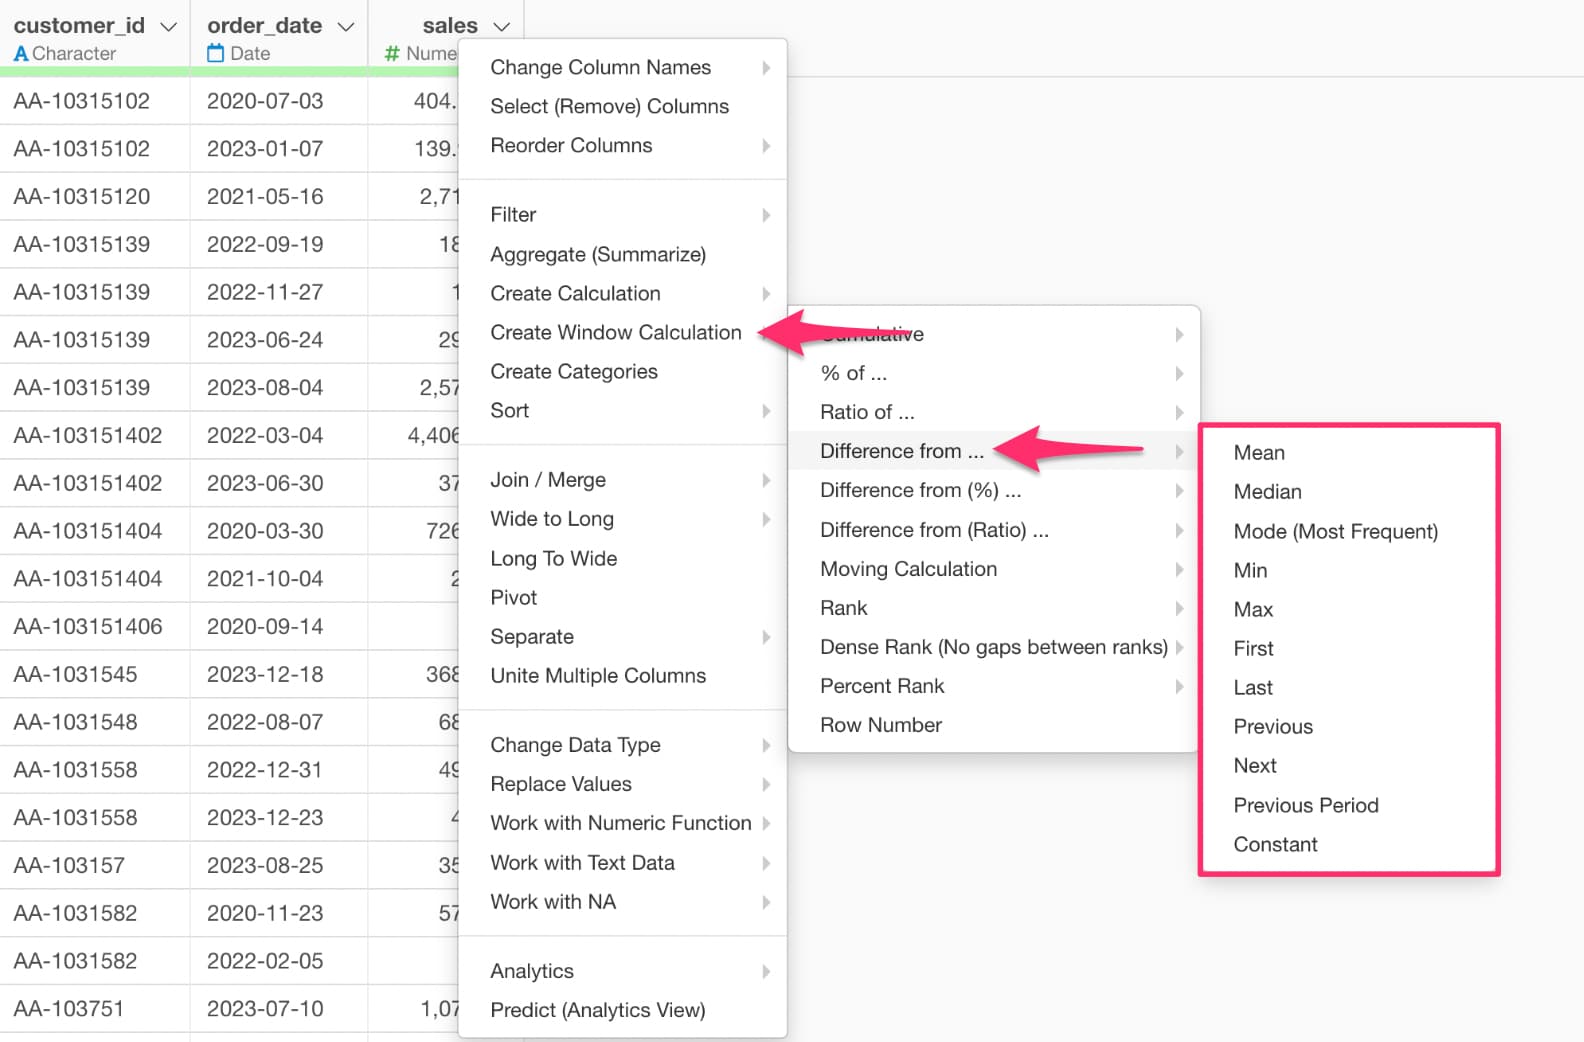Click the Numeric hash type icon
This screenshot has width=1584, height=1042.
pos(392,54)
